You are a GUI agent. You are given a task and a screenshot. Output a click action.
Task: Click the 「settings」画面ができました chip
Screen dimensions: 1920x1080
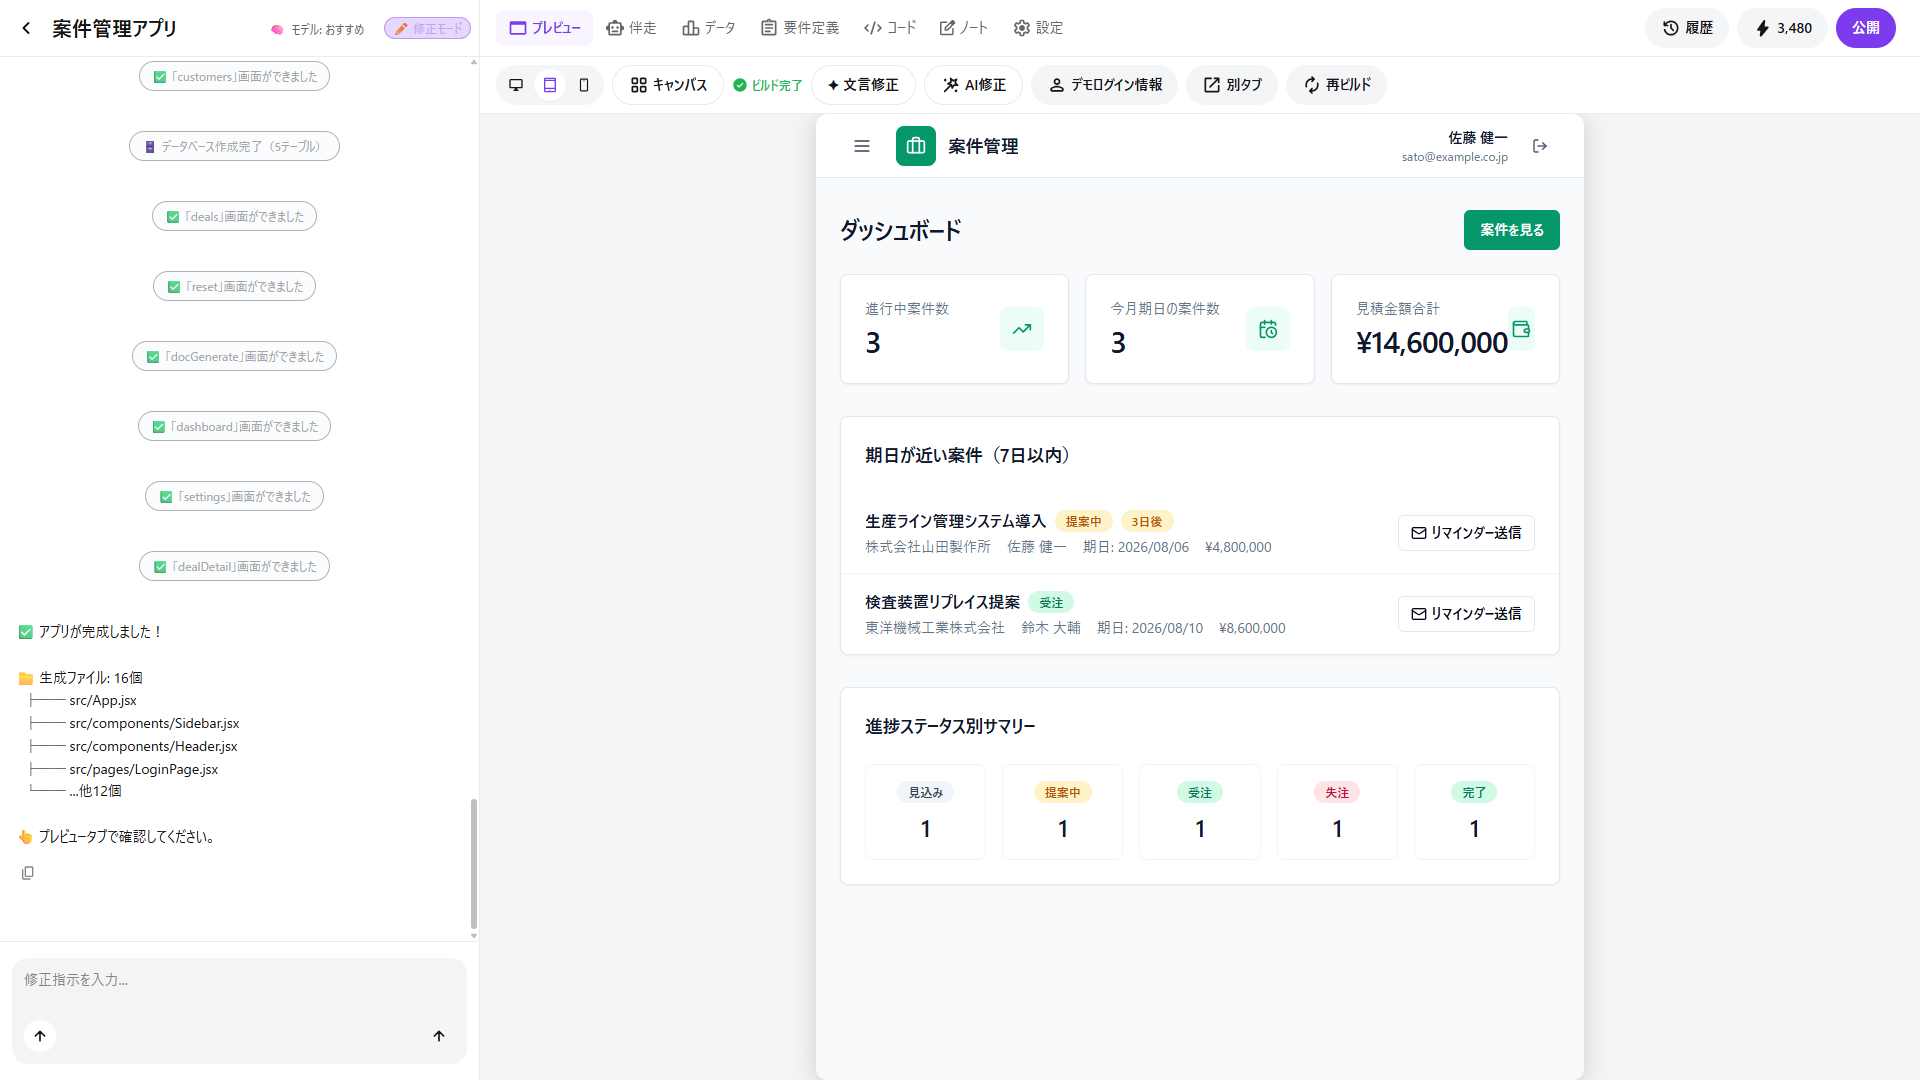(234, 497)
